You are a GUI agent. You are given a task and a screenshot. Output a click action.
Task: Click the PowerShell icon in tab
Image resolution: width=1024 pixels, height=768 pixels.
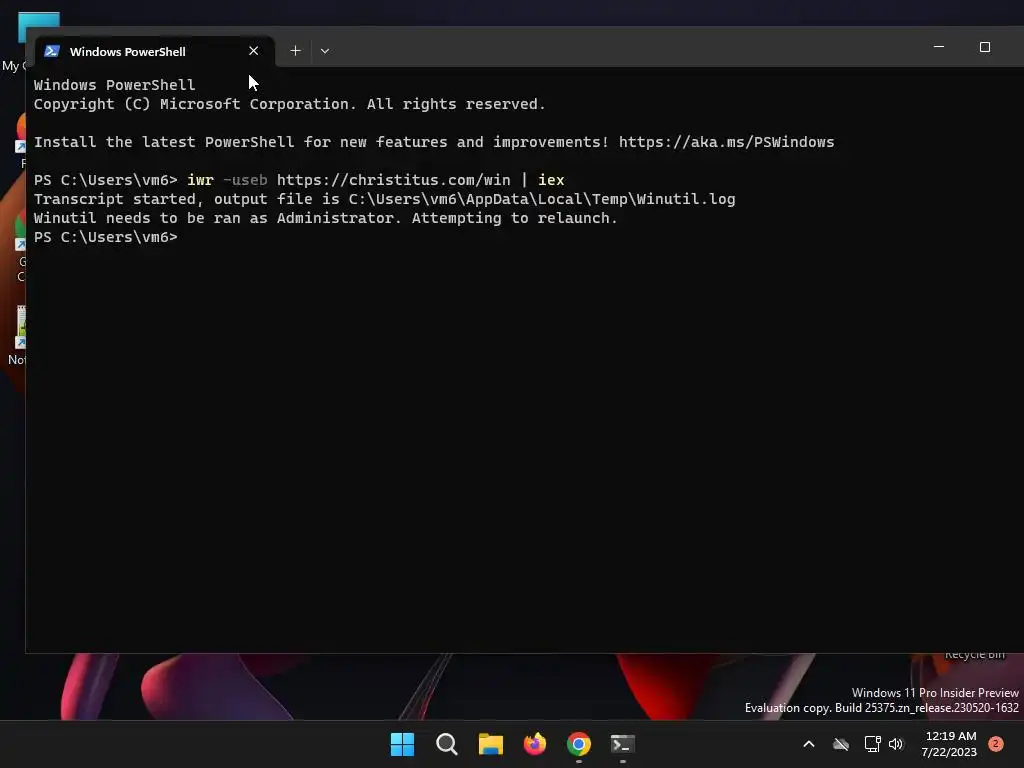[x=52, y=51]
